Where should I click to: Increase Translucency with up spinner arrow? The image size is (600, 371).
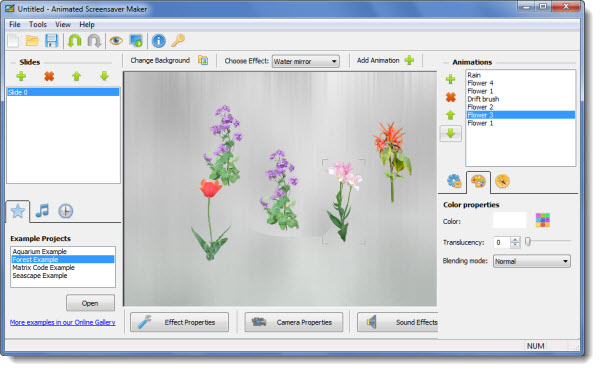click(x=515, y=239)
